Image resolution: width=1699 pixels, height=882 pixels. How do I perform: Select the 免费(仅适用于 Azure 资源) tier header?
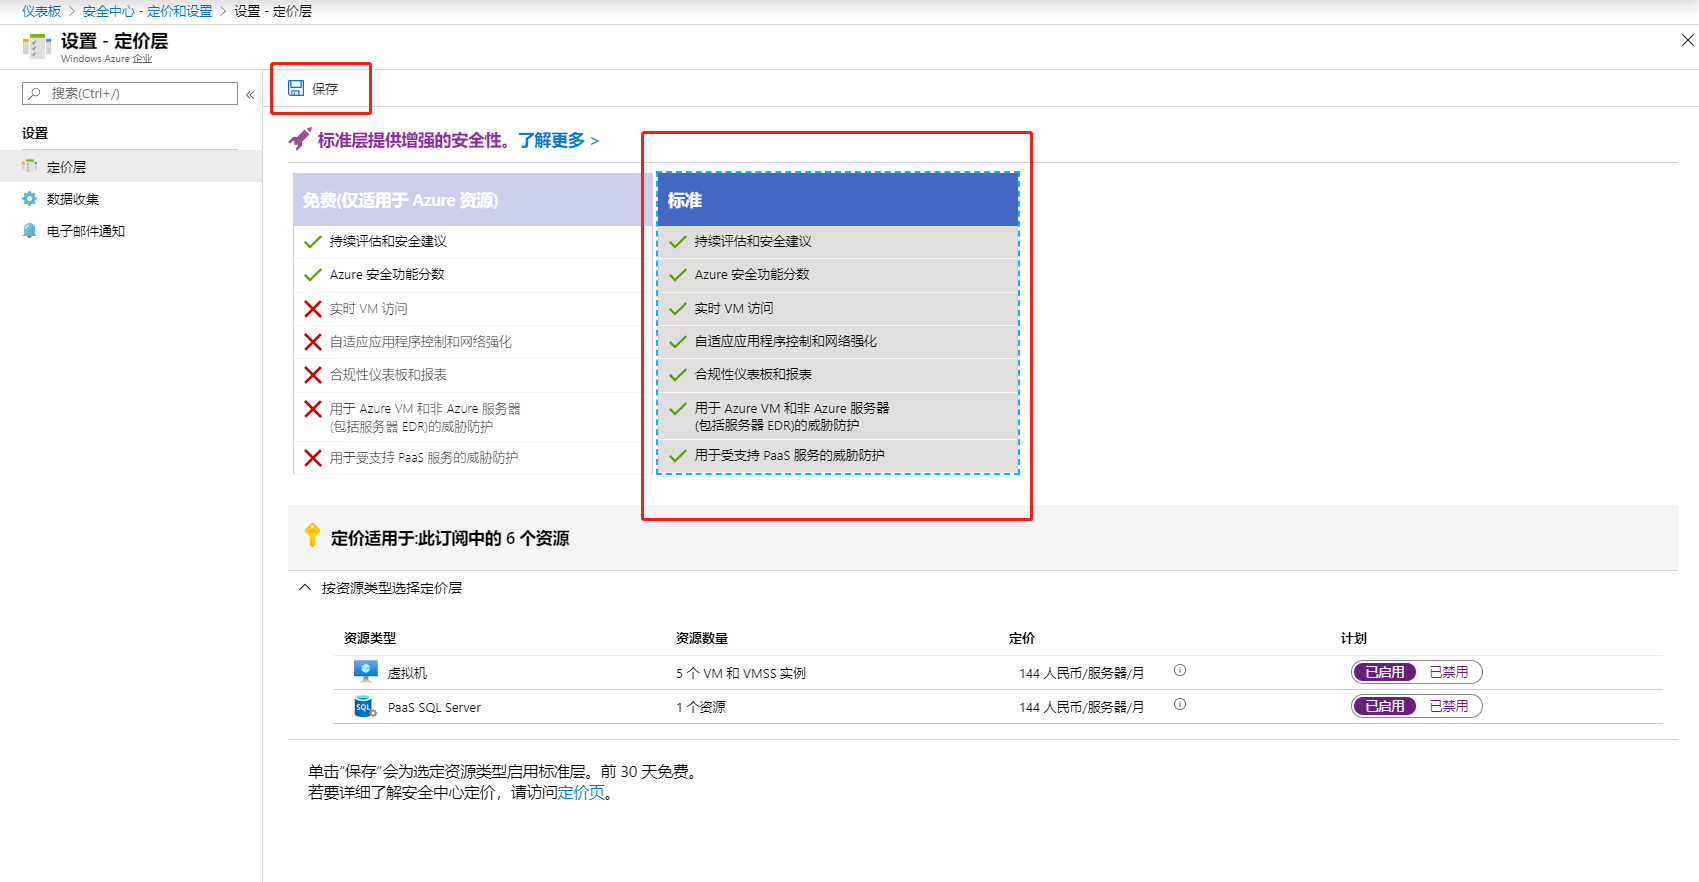tap(473, 200)
